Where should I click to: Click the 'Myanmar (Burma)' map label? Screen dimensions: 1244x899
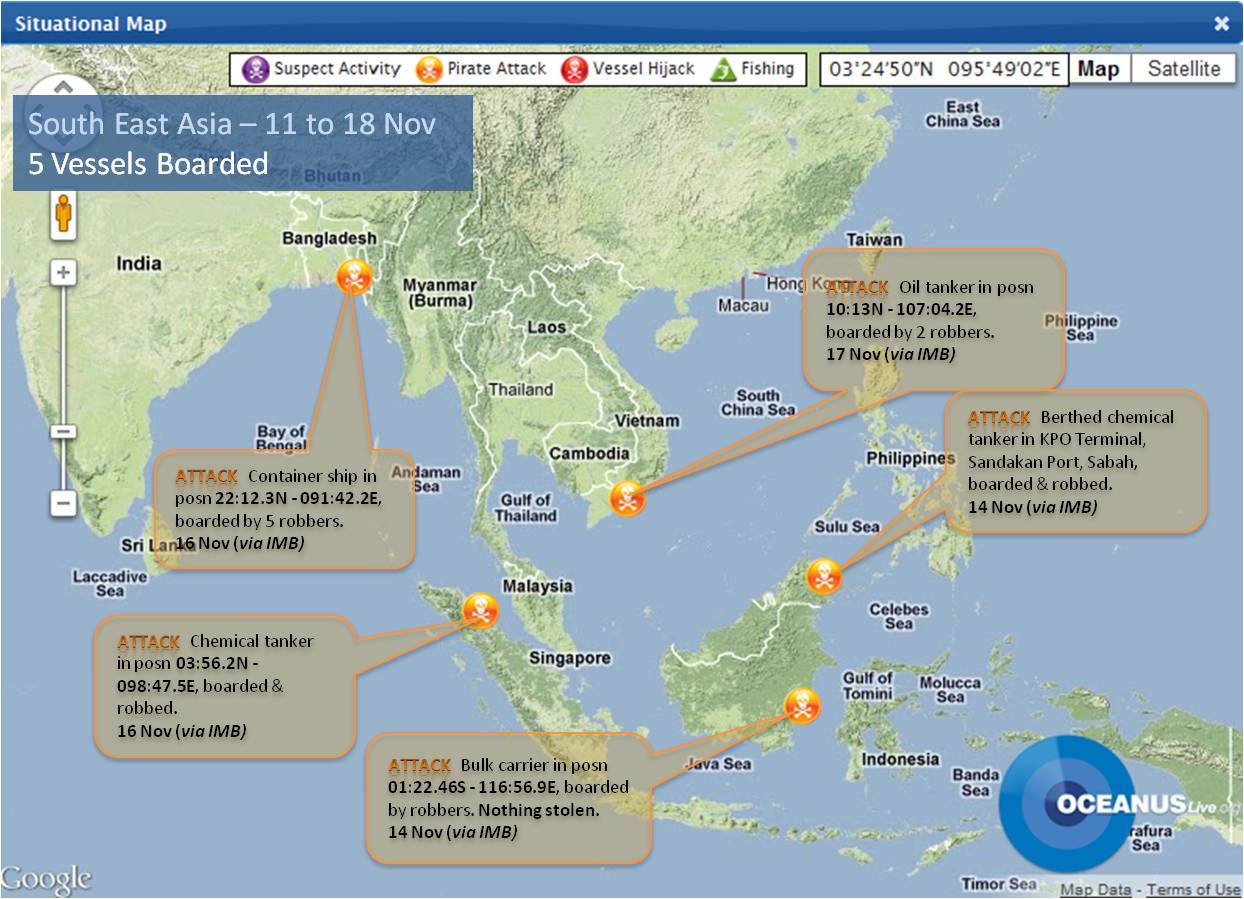pyautogui.click(x=439, y=293)
